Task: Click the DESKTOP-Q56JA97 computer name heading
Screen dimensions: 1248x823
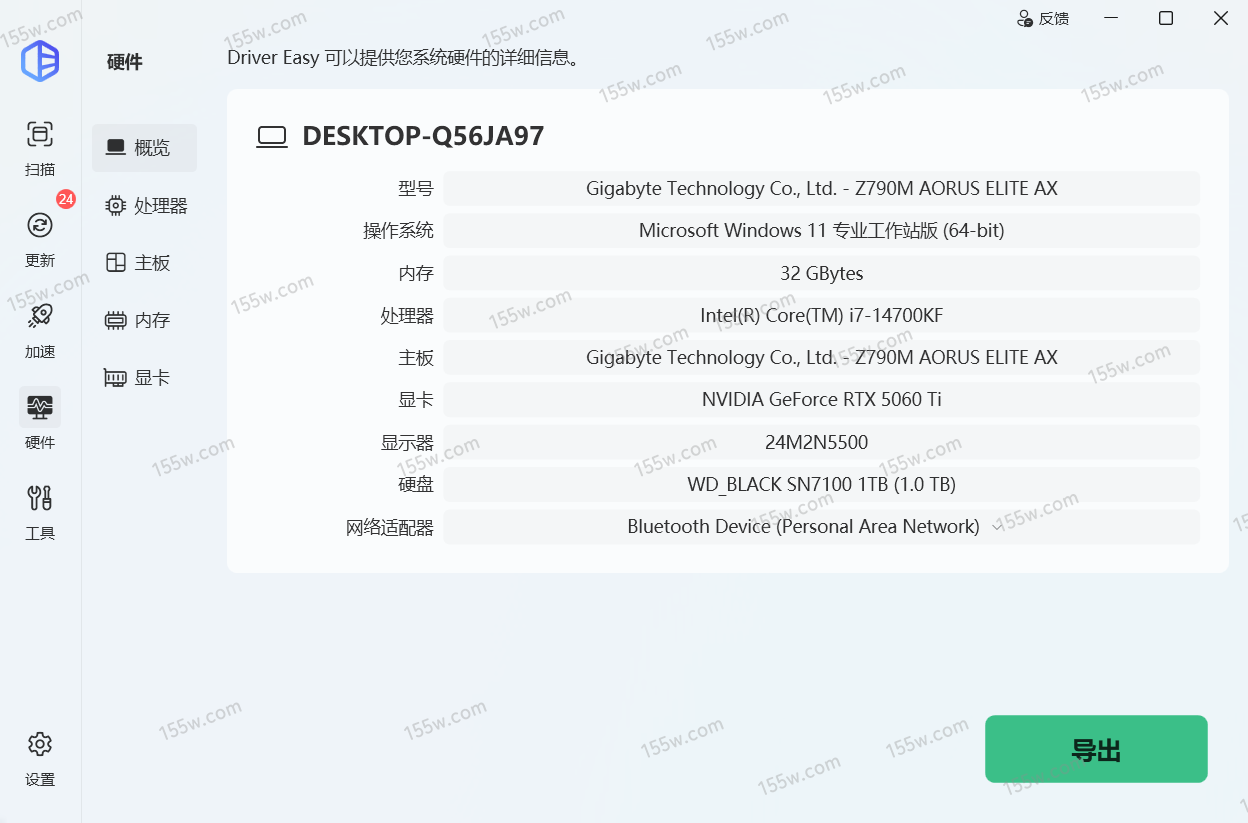Action: (423, 136)
